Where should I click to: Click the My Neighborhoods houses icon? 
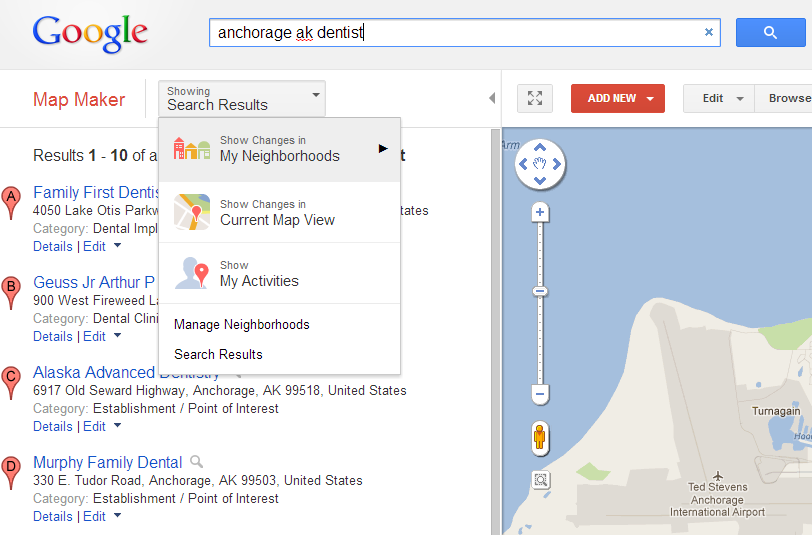pos(192,149)
